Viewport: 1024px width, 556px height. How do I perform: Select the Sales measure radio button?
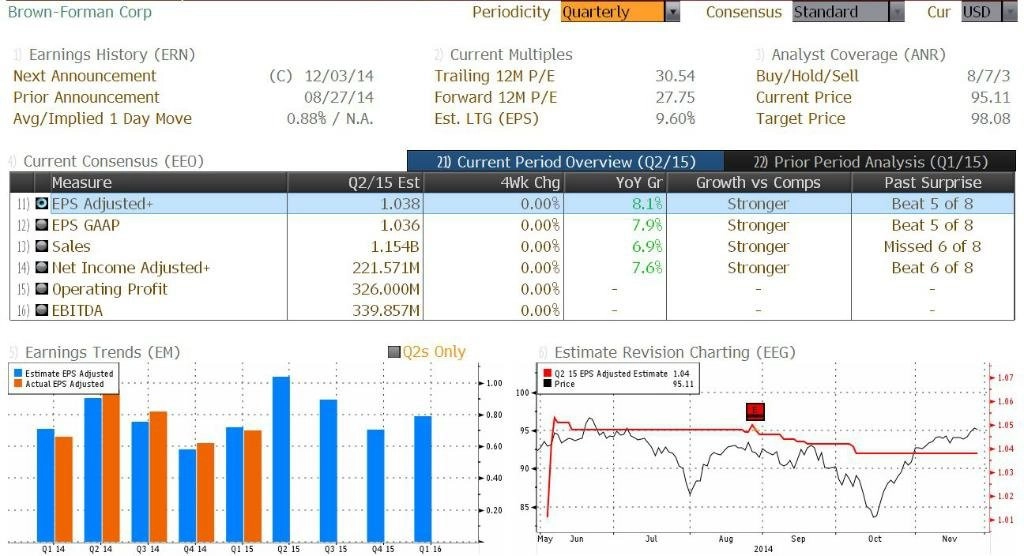pyautogui.click(x=42, y=246)
